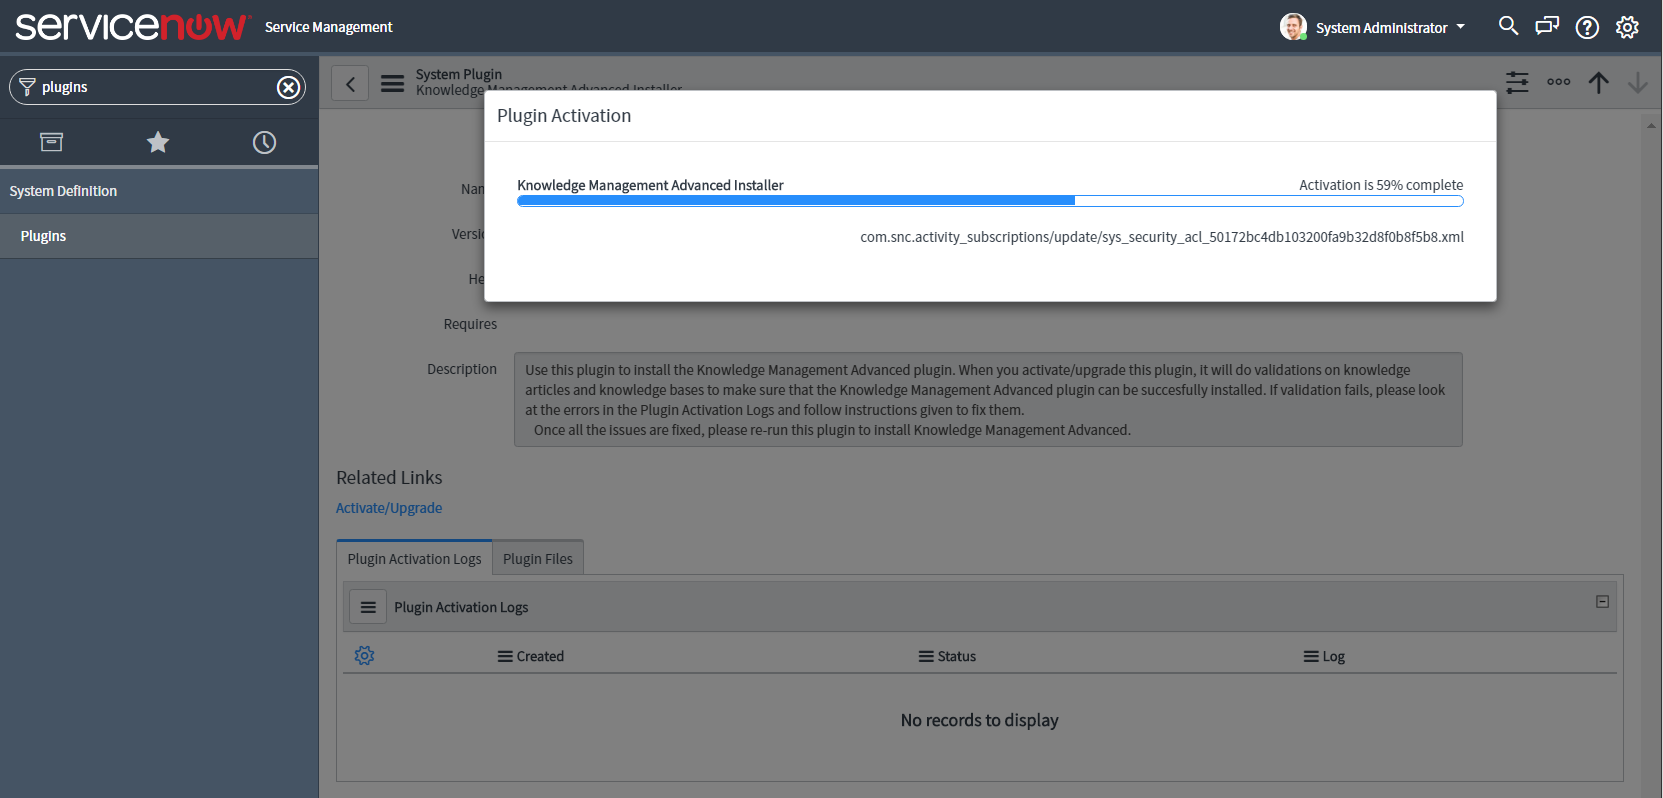1663x798 pixels.
Task: Open the form context hamburger menu
Action: [x=393, y=84]
